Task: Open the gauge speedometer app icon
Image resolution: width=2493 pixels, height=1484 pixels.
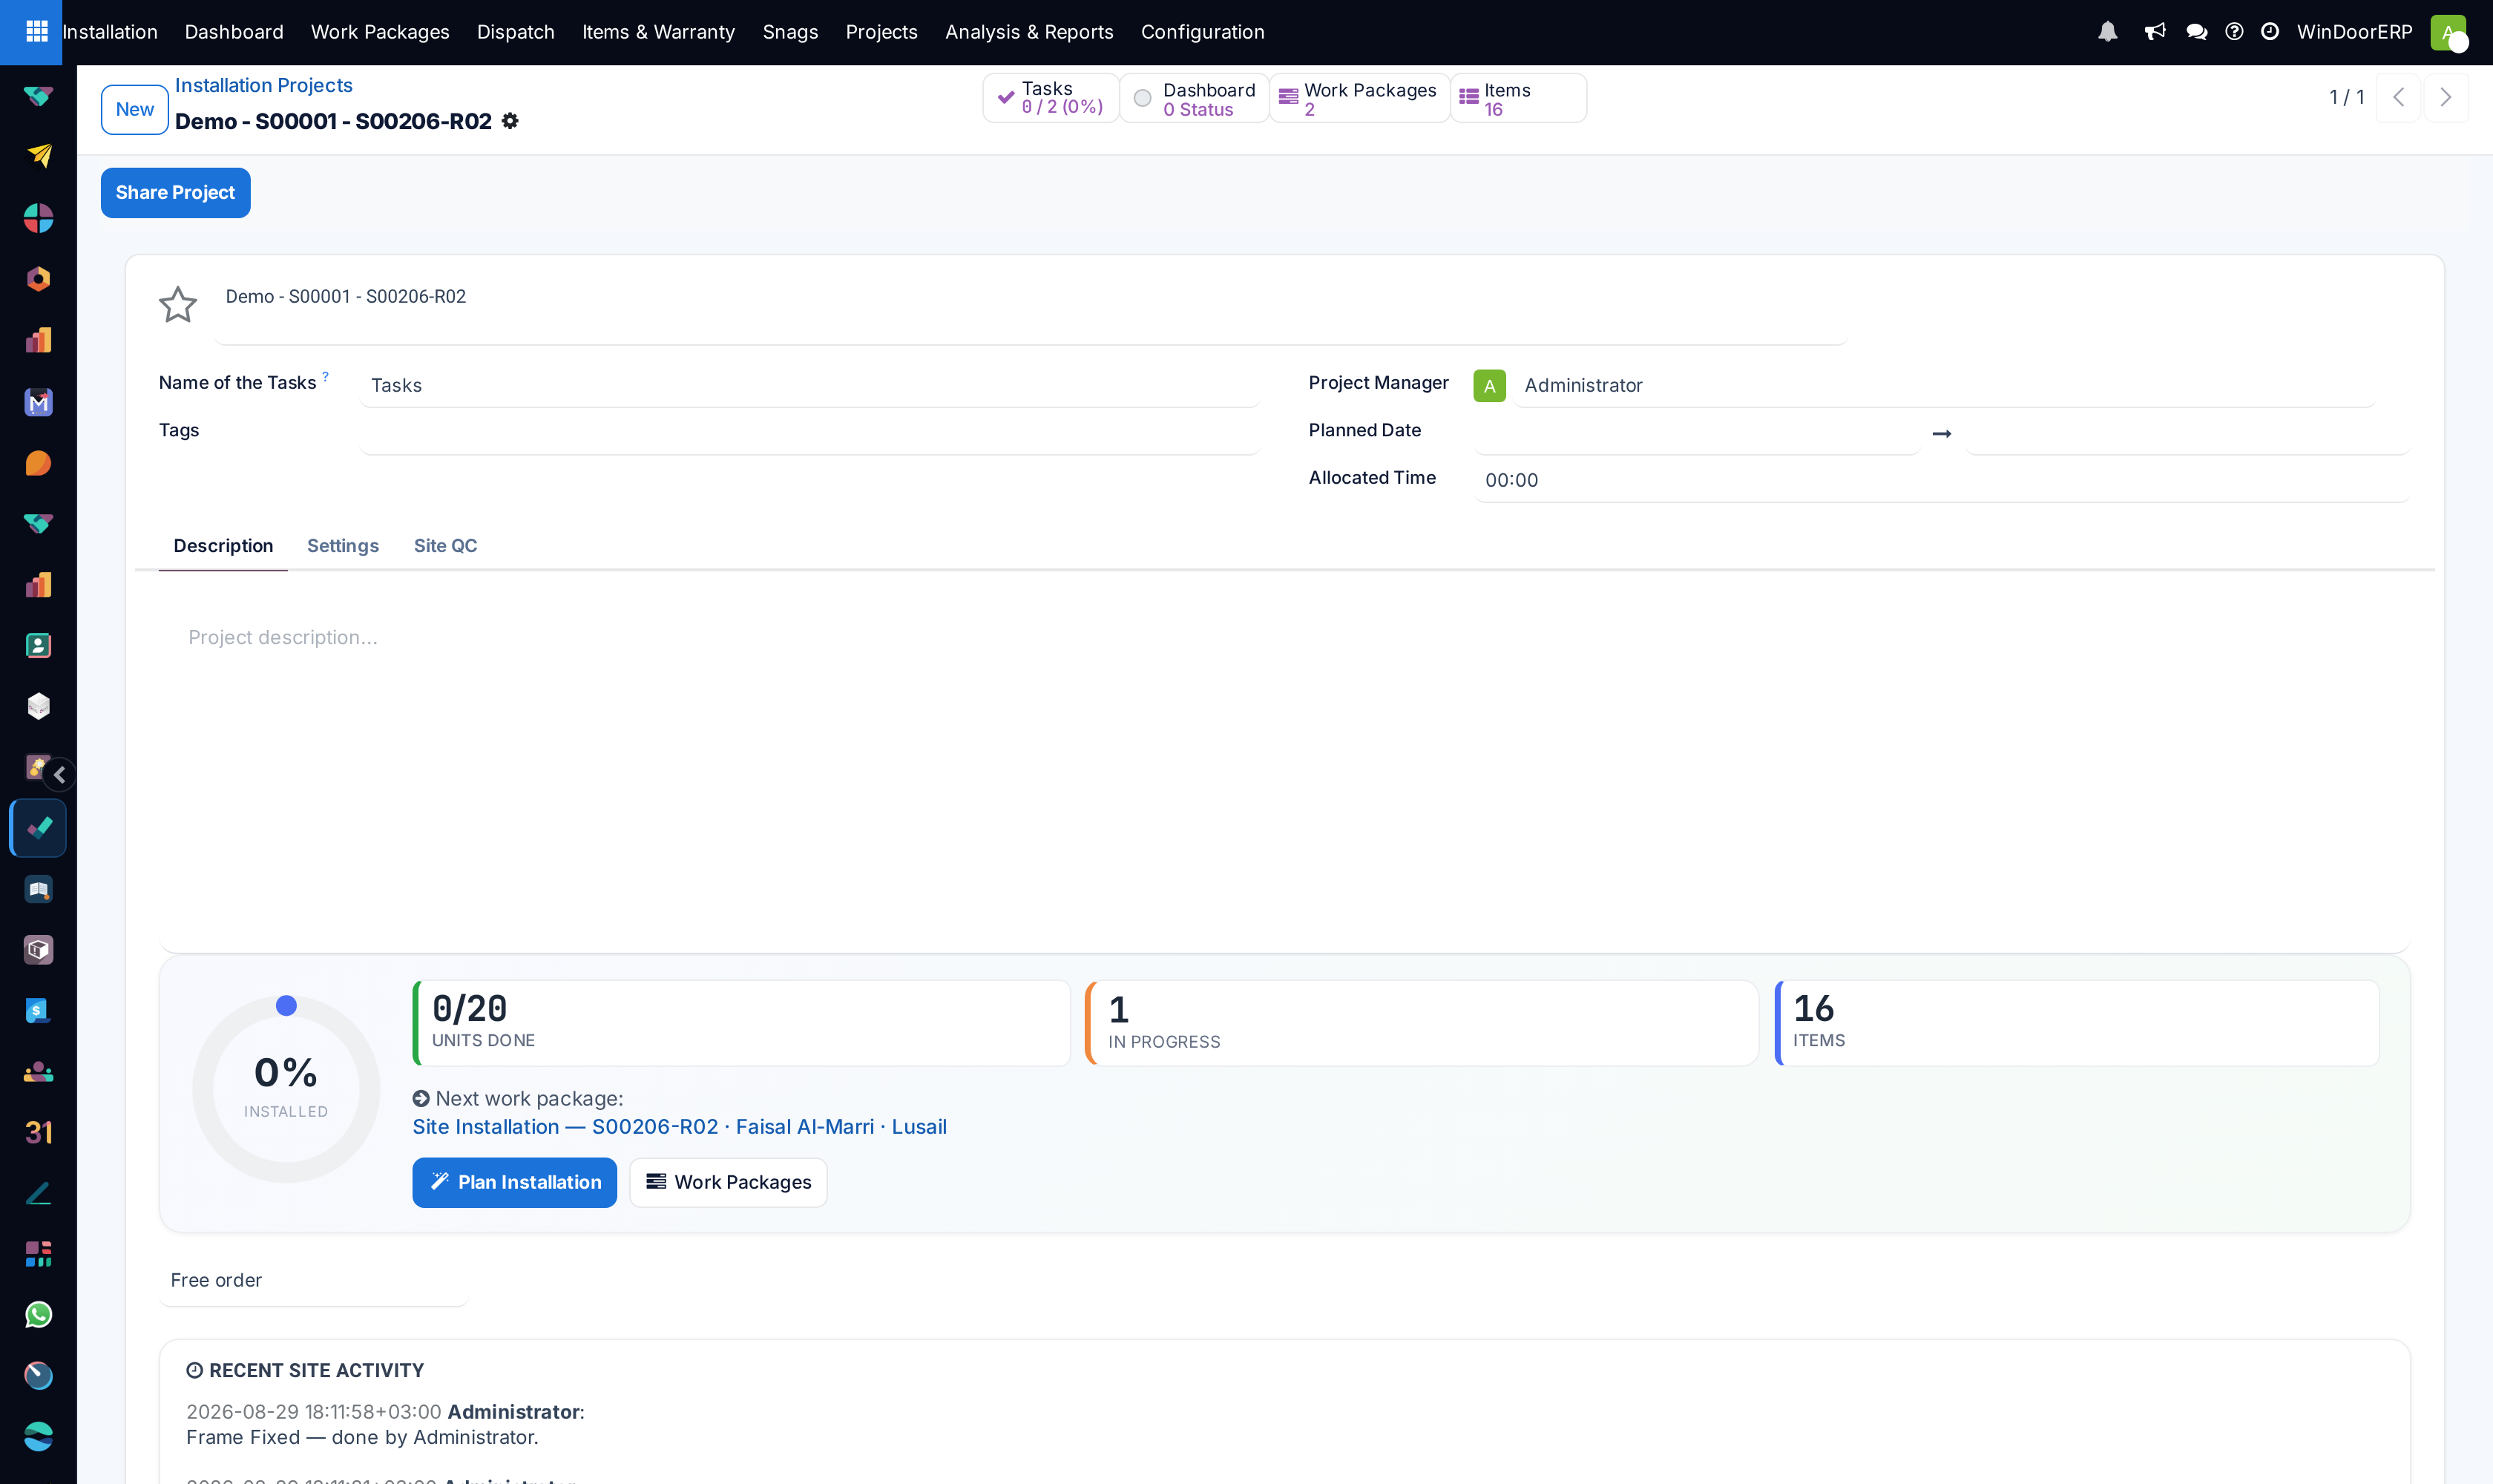Action: tap(39, 1375)
